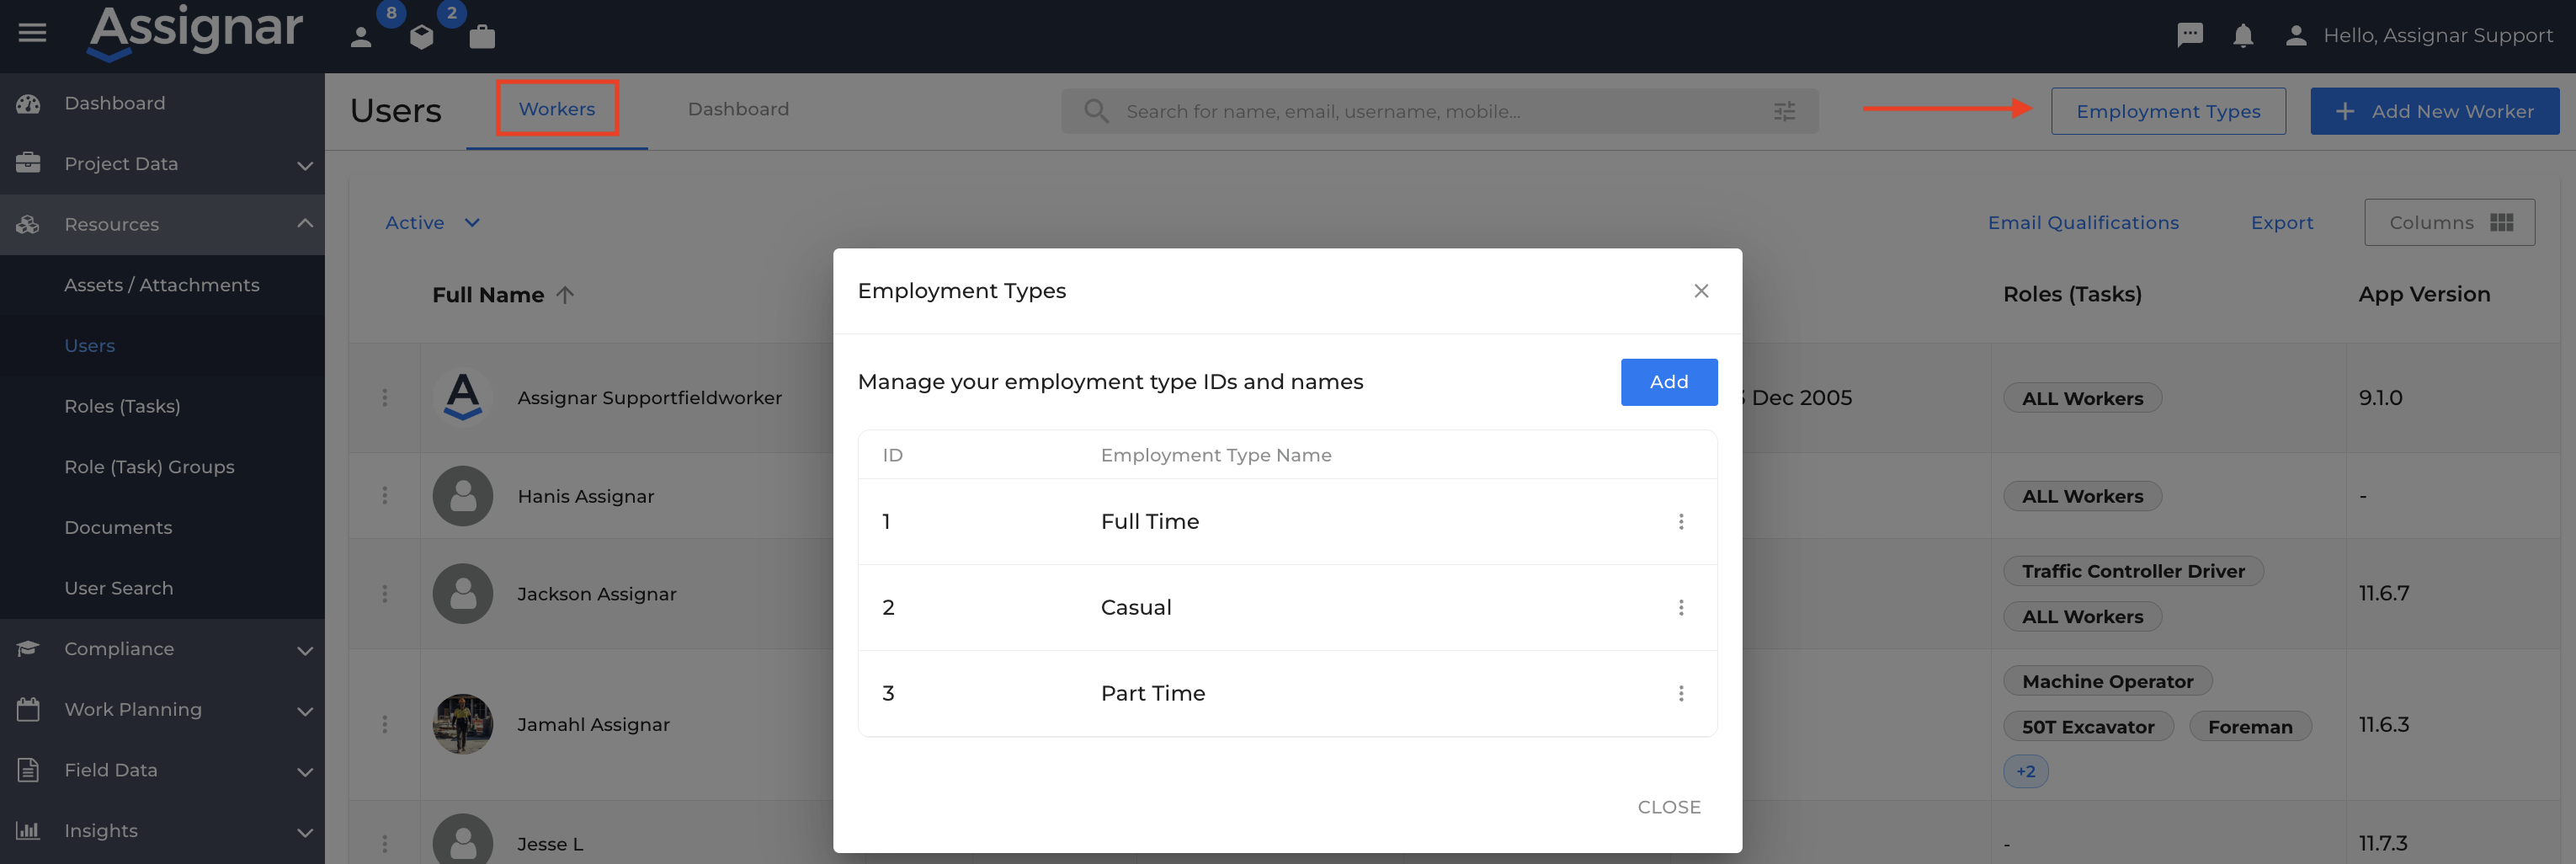The image size is (2576, 864).
Task: Click the +2 more roles badge
Action: [2026, 771]
